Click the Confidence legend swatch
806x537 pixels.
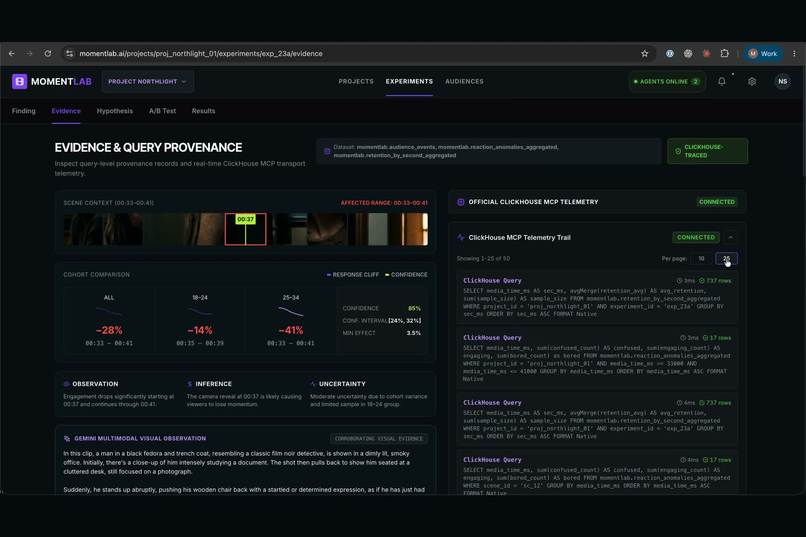[x=387, y=275]
